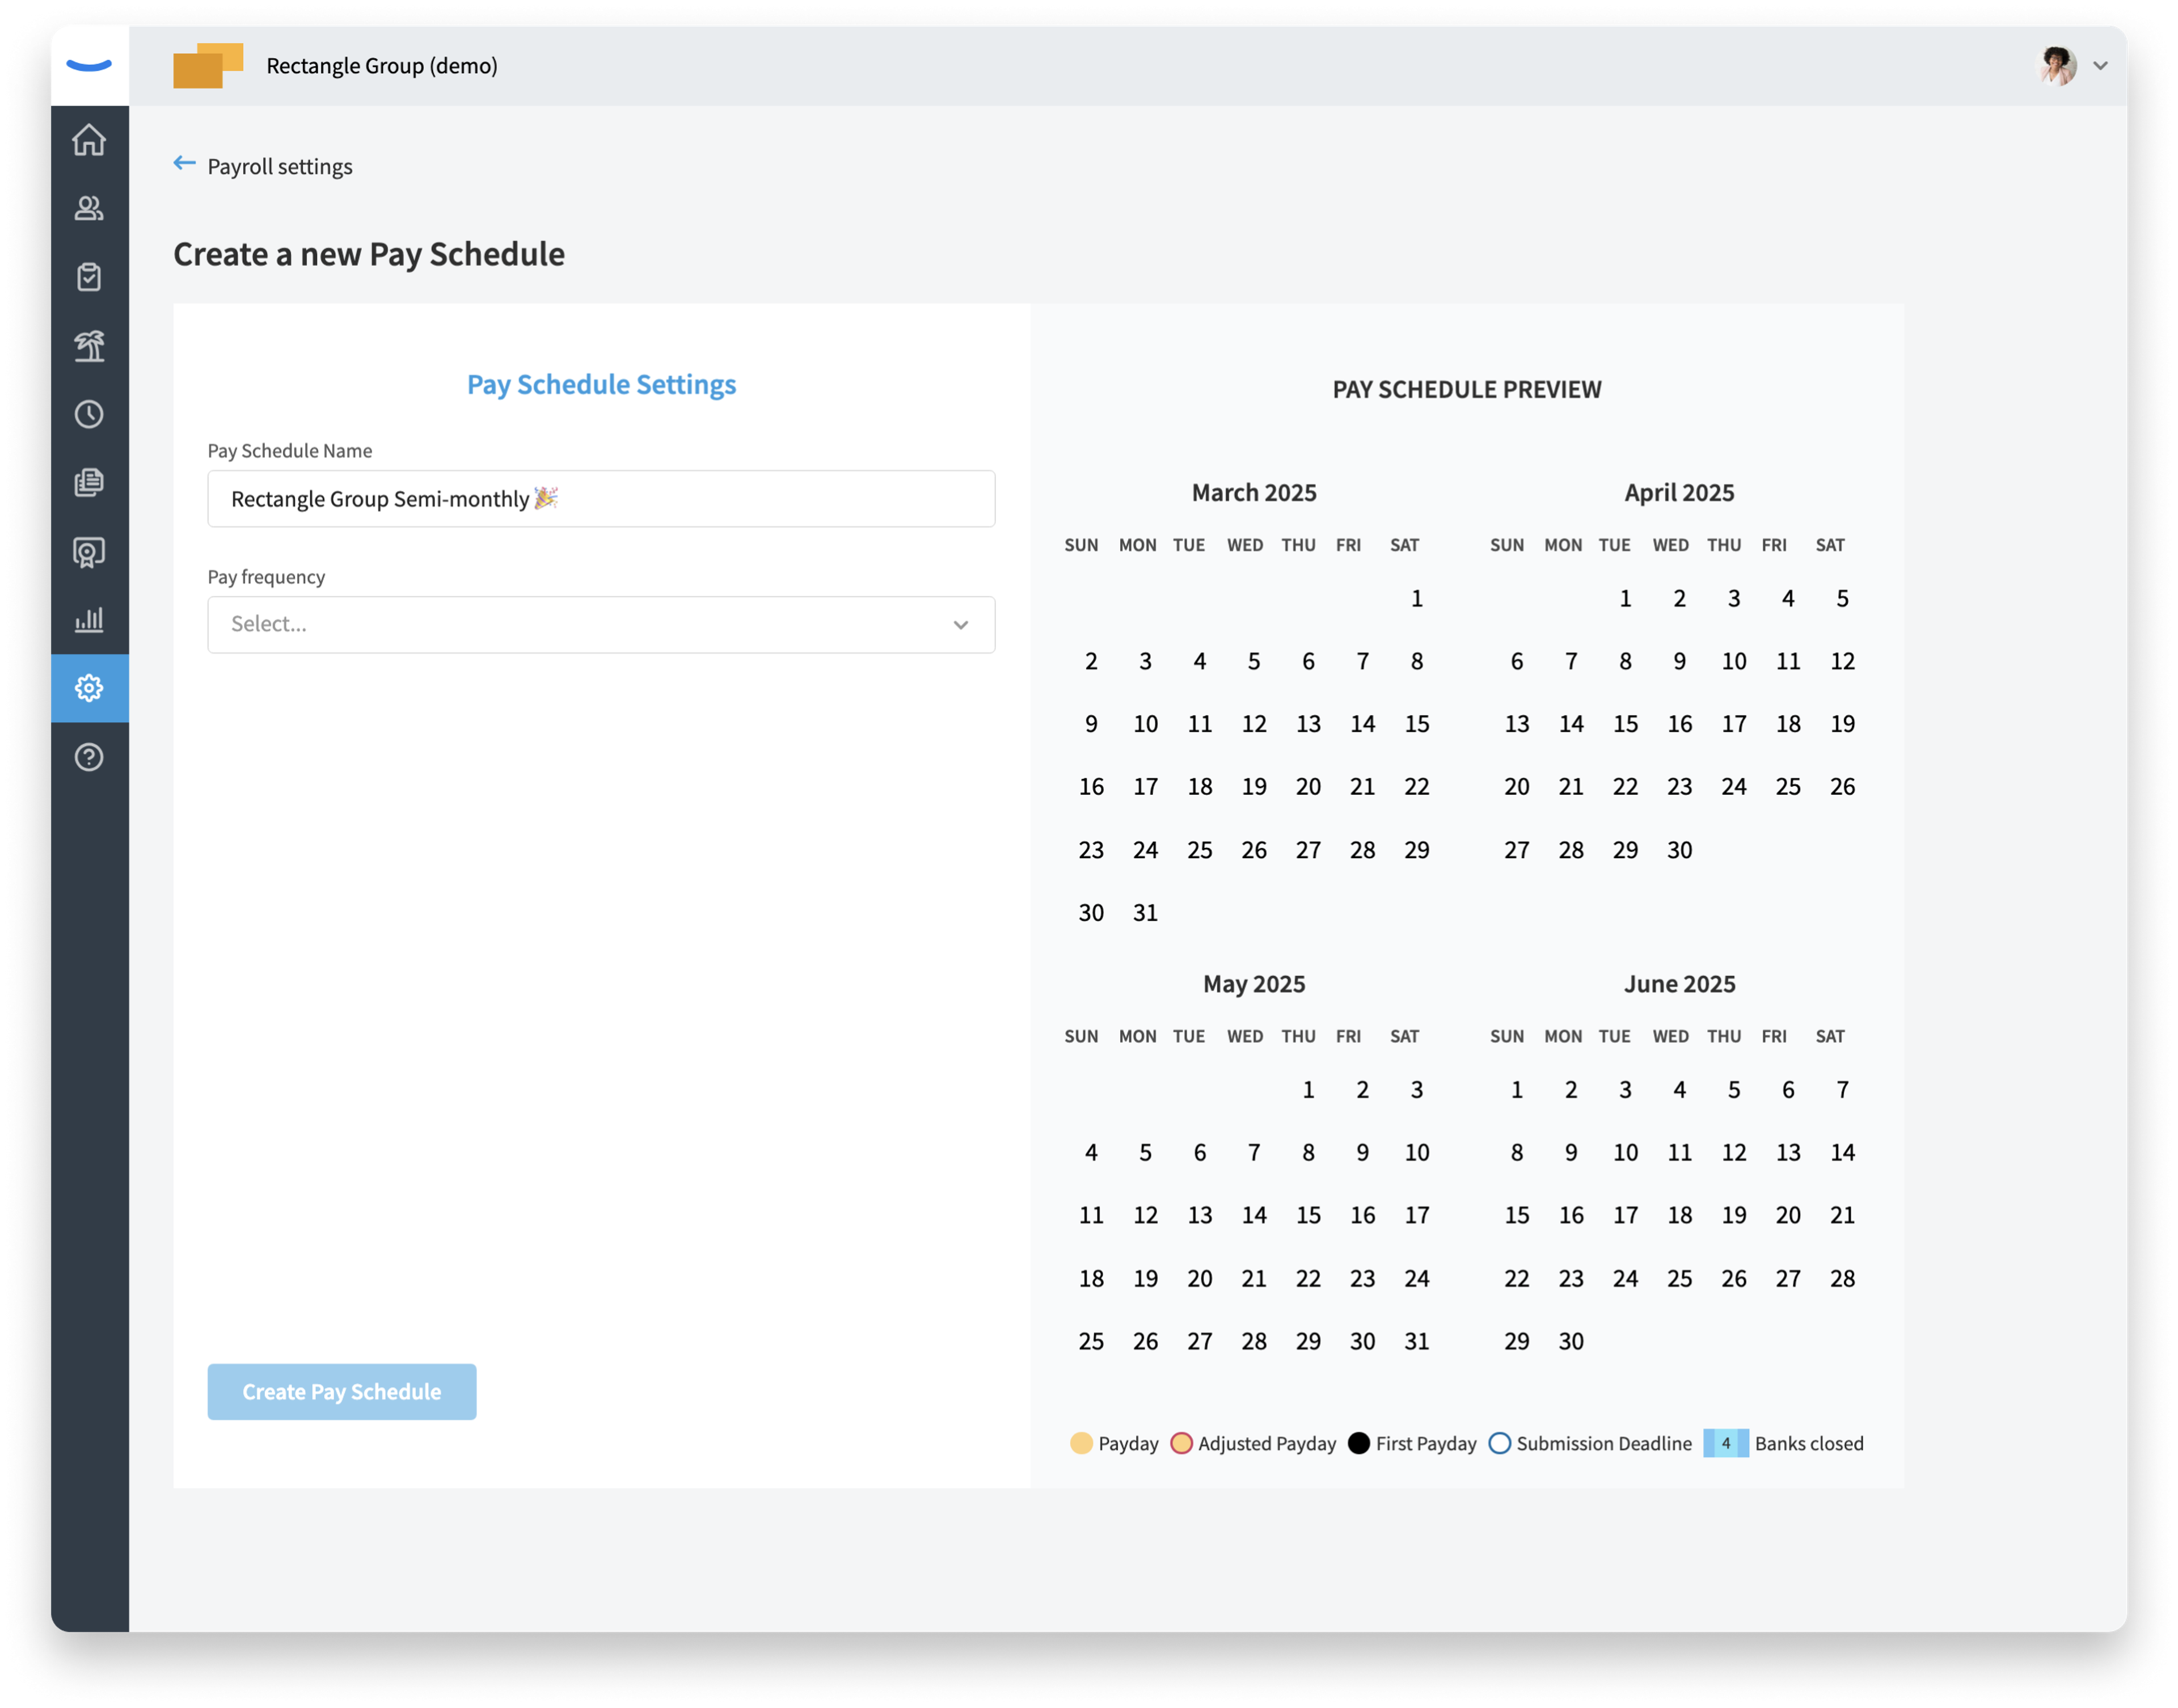The width and height of the screenshot is (2178, 1708).
Task: Select June 30 in the calendar
Action: point(1572,1342)
